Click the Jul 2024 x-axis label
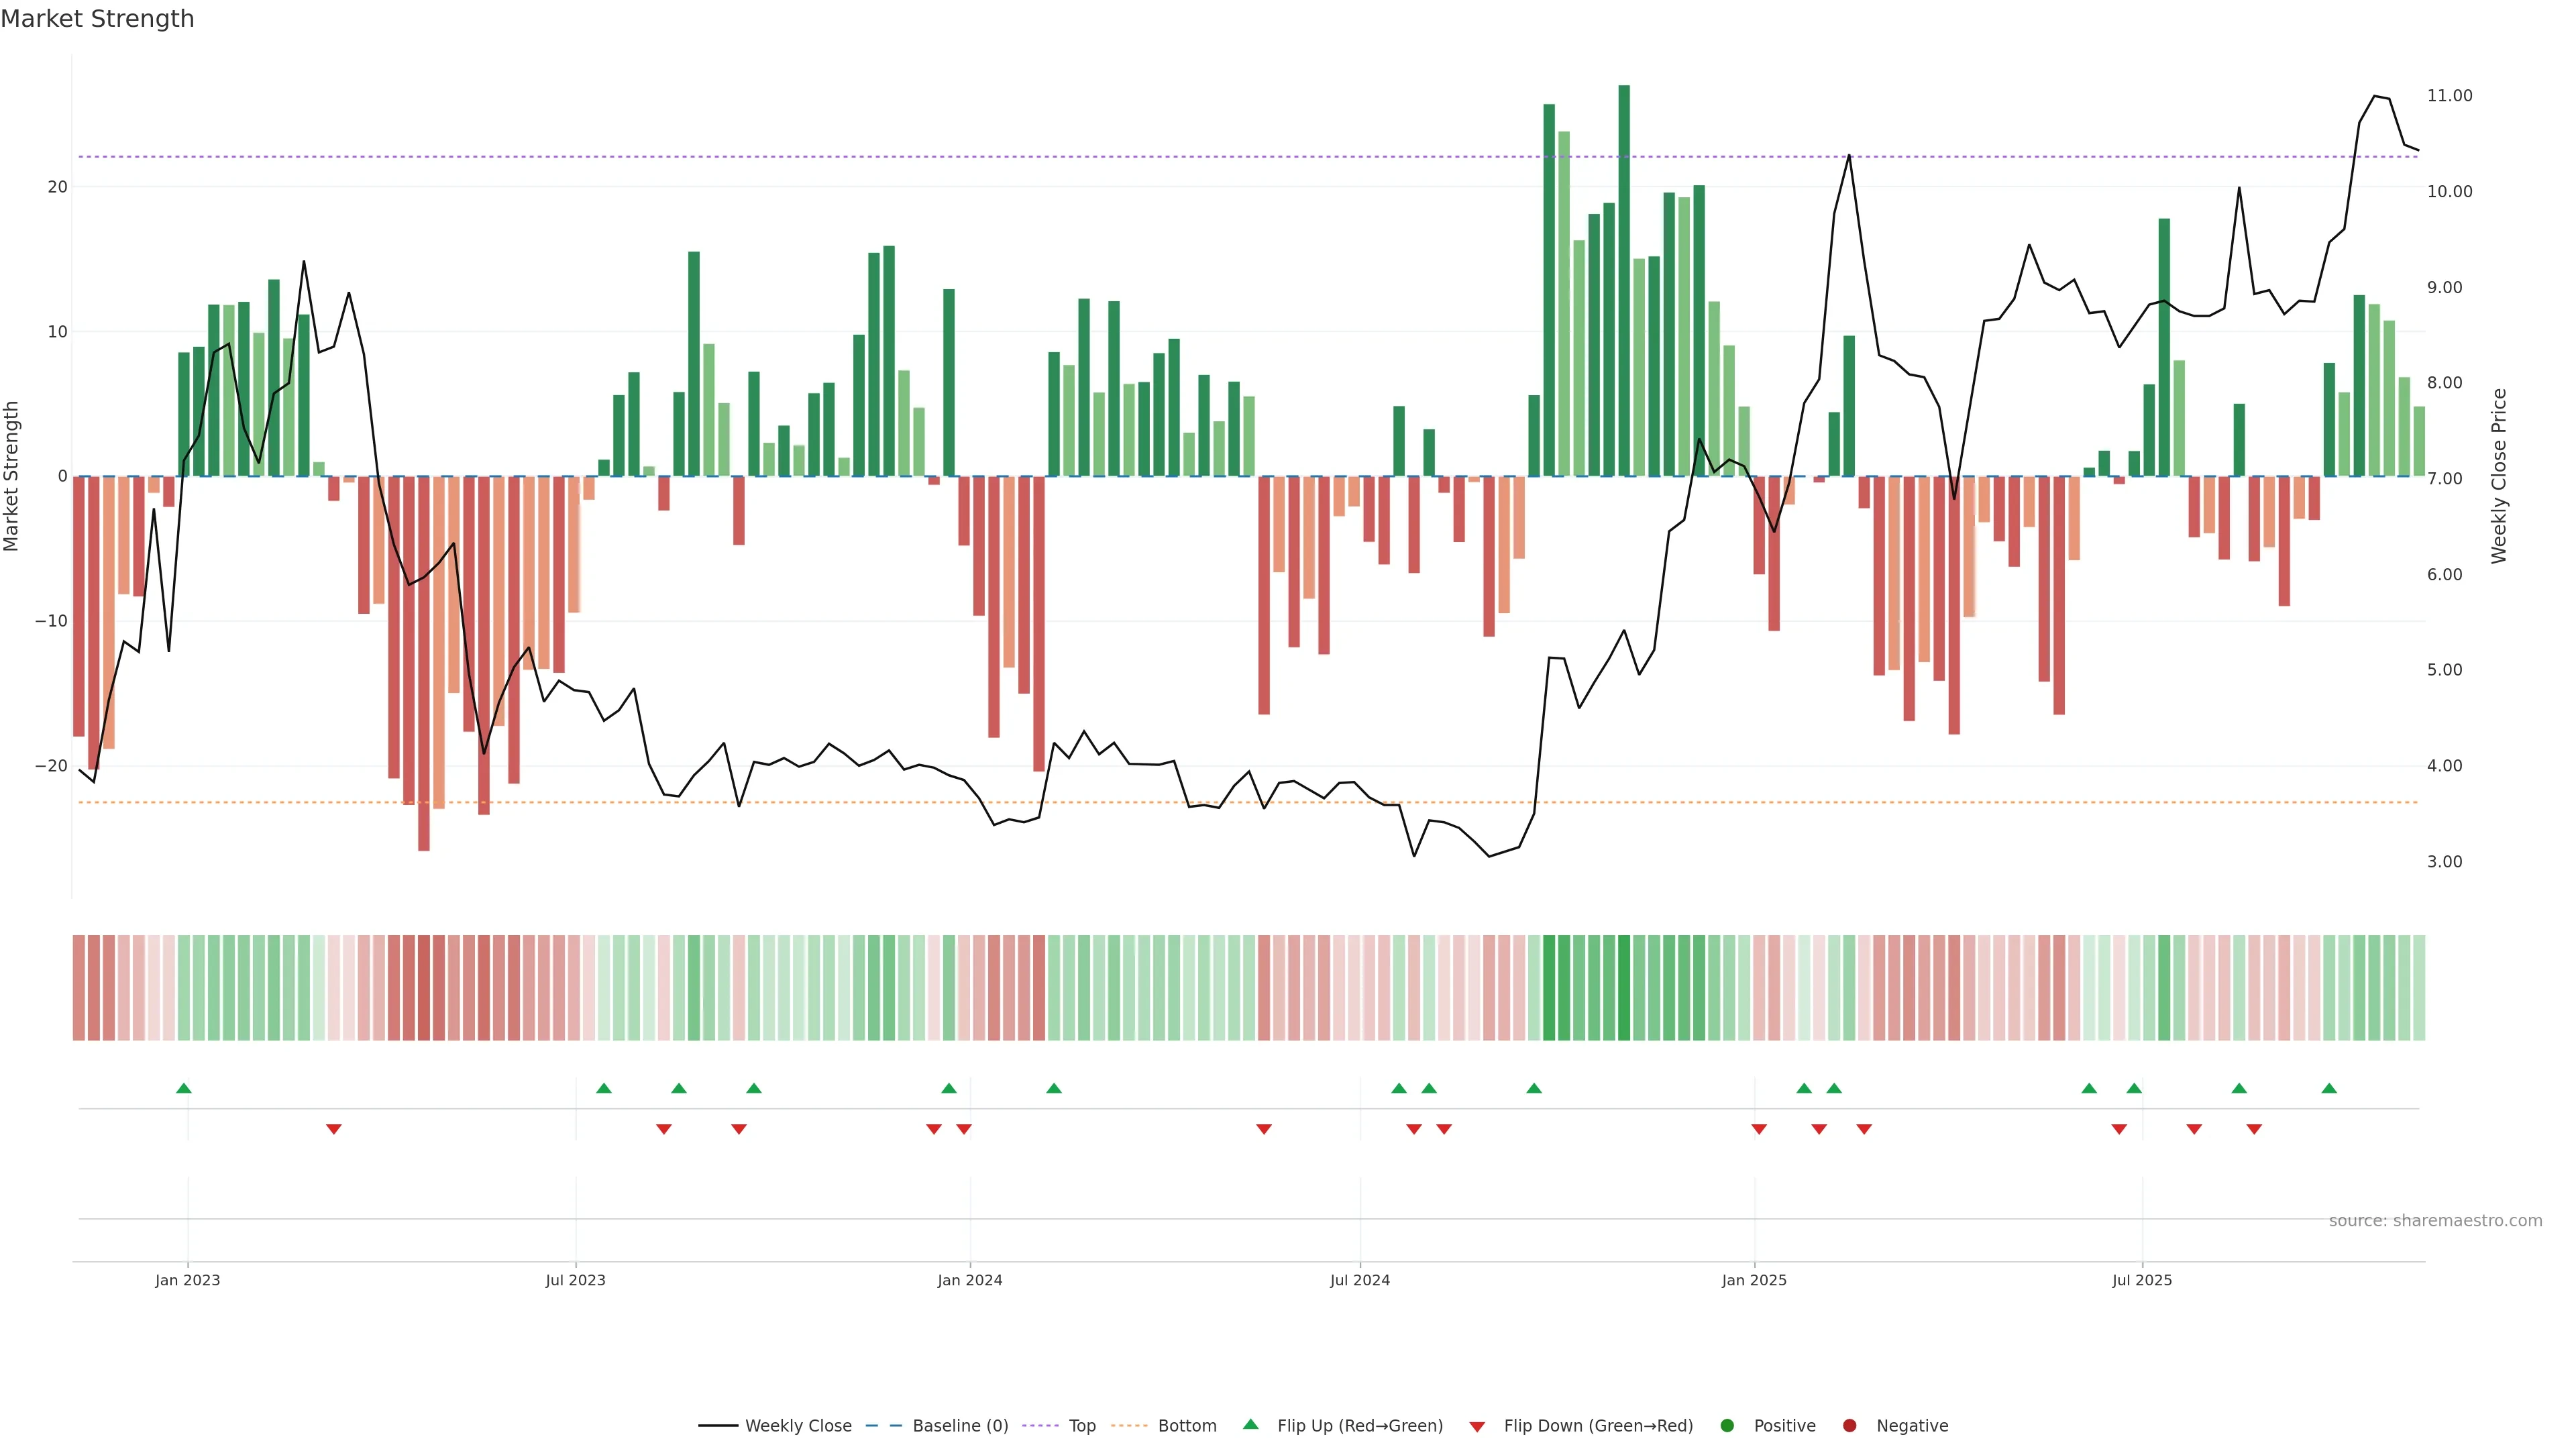2576x1449 pixels. coord(1359,1280)
